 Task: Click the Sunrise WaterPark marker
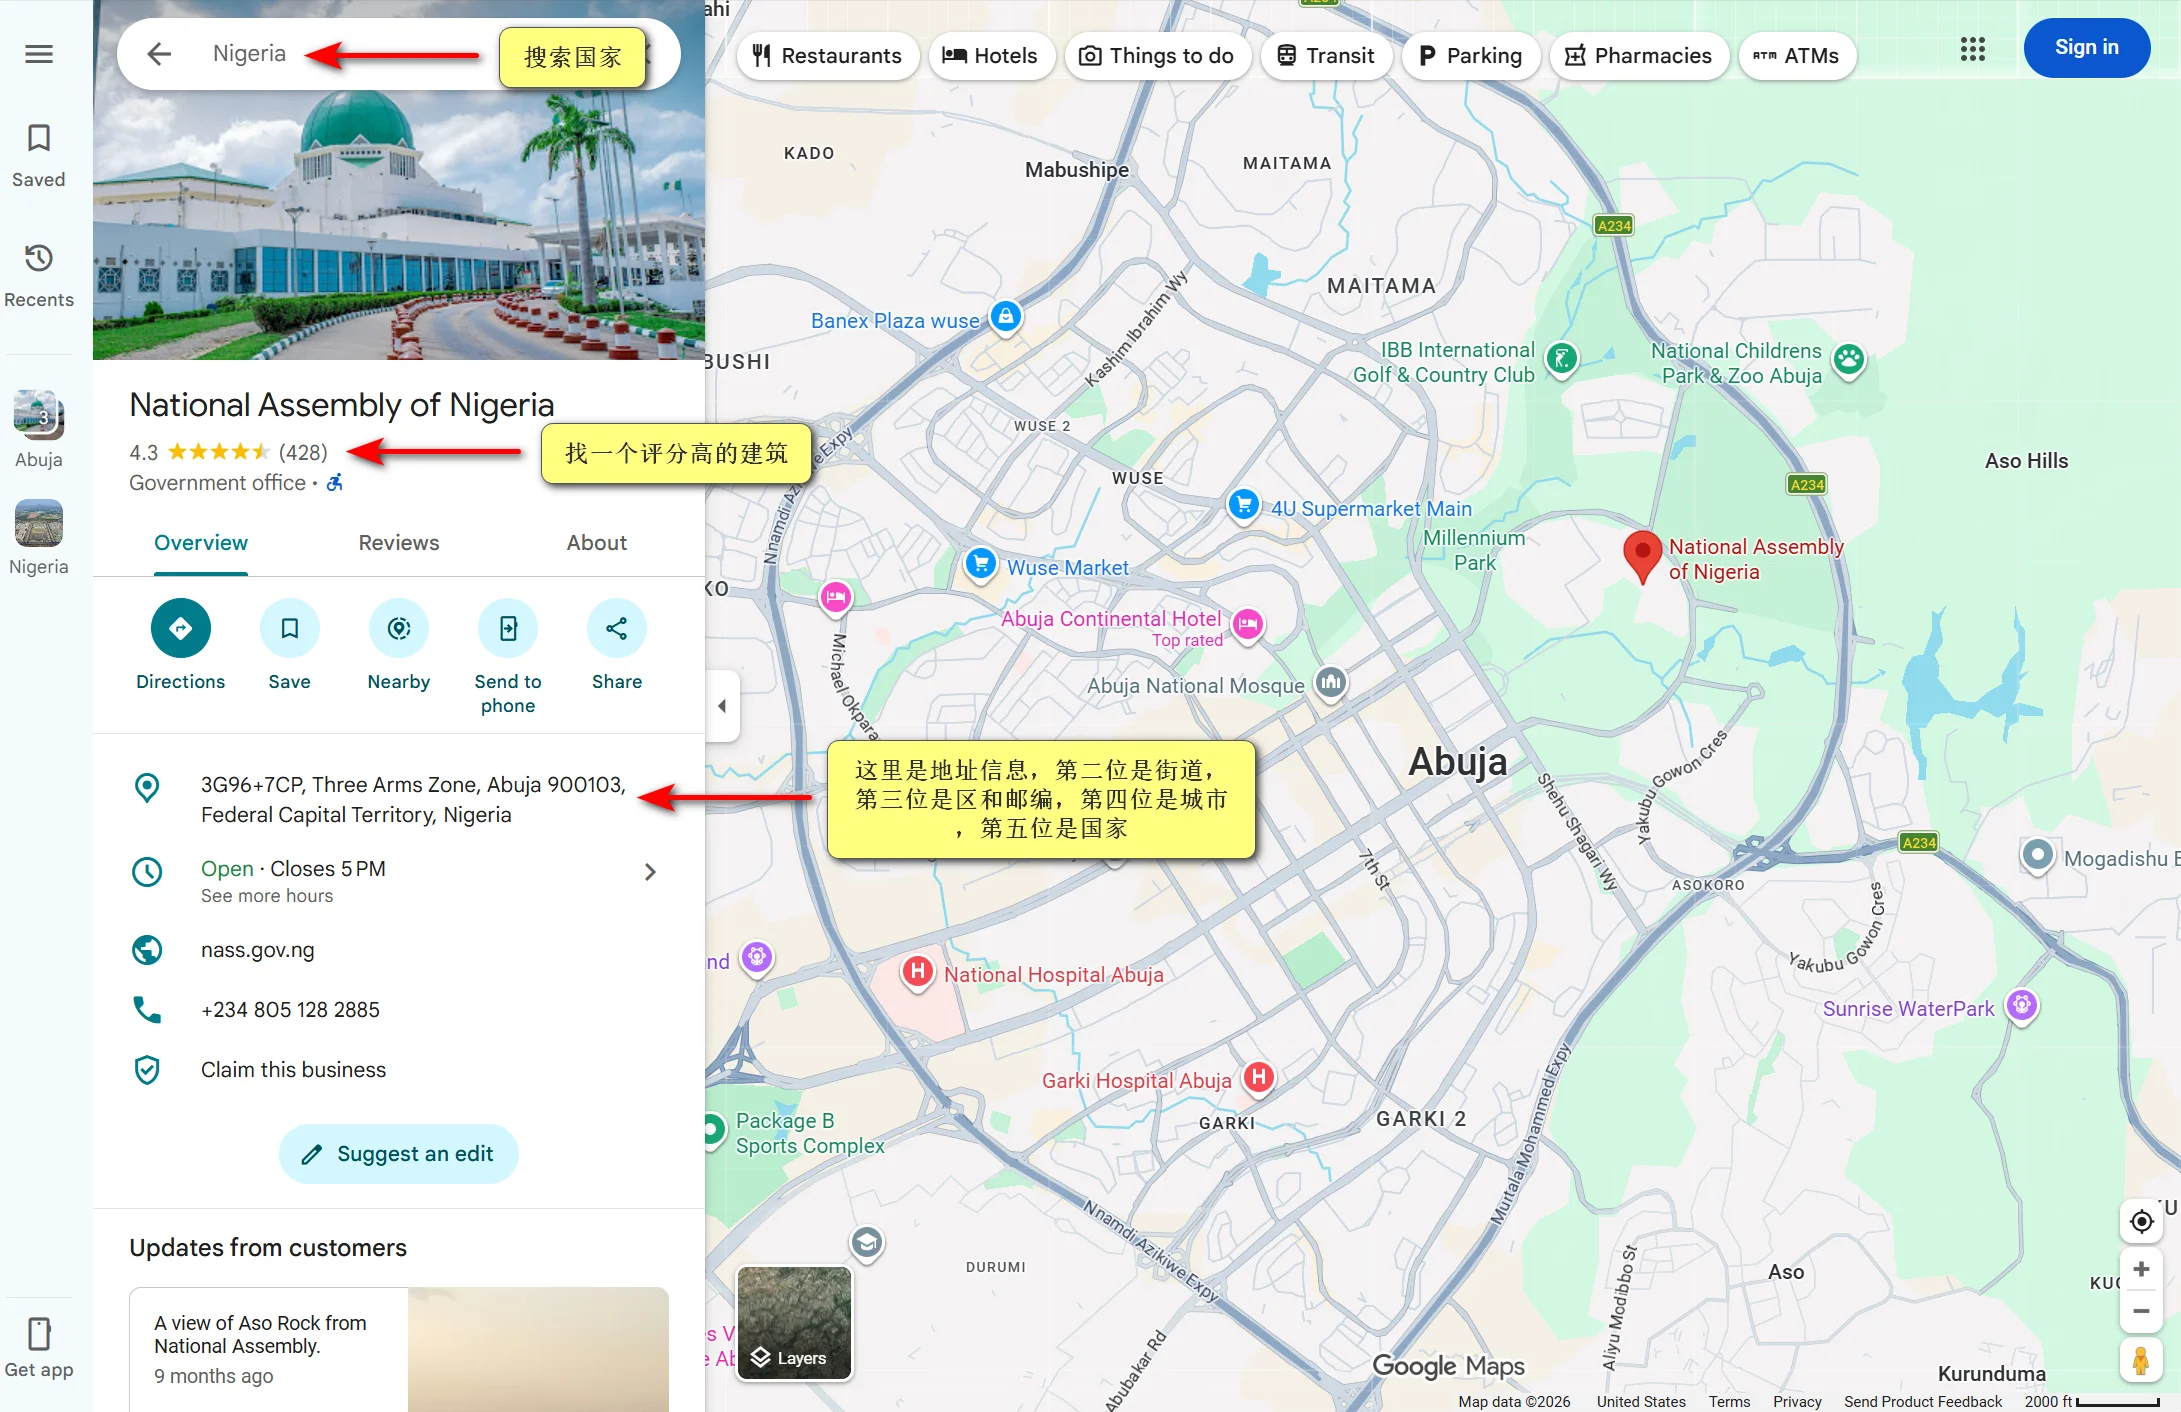point(2022,1005)
